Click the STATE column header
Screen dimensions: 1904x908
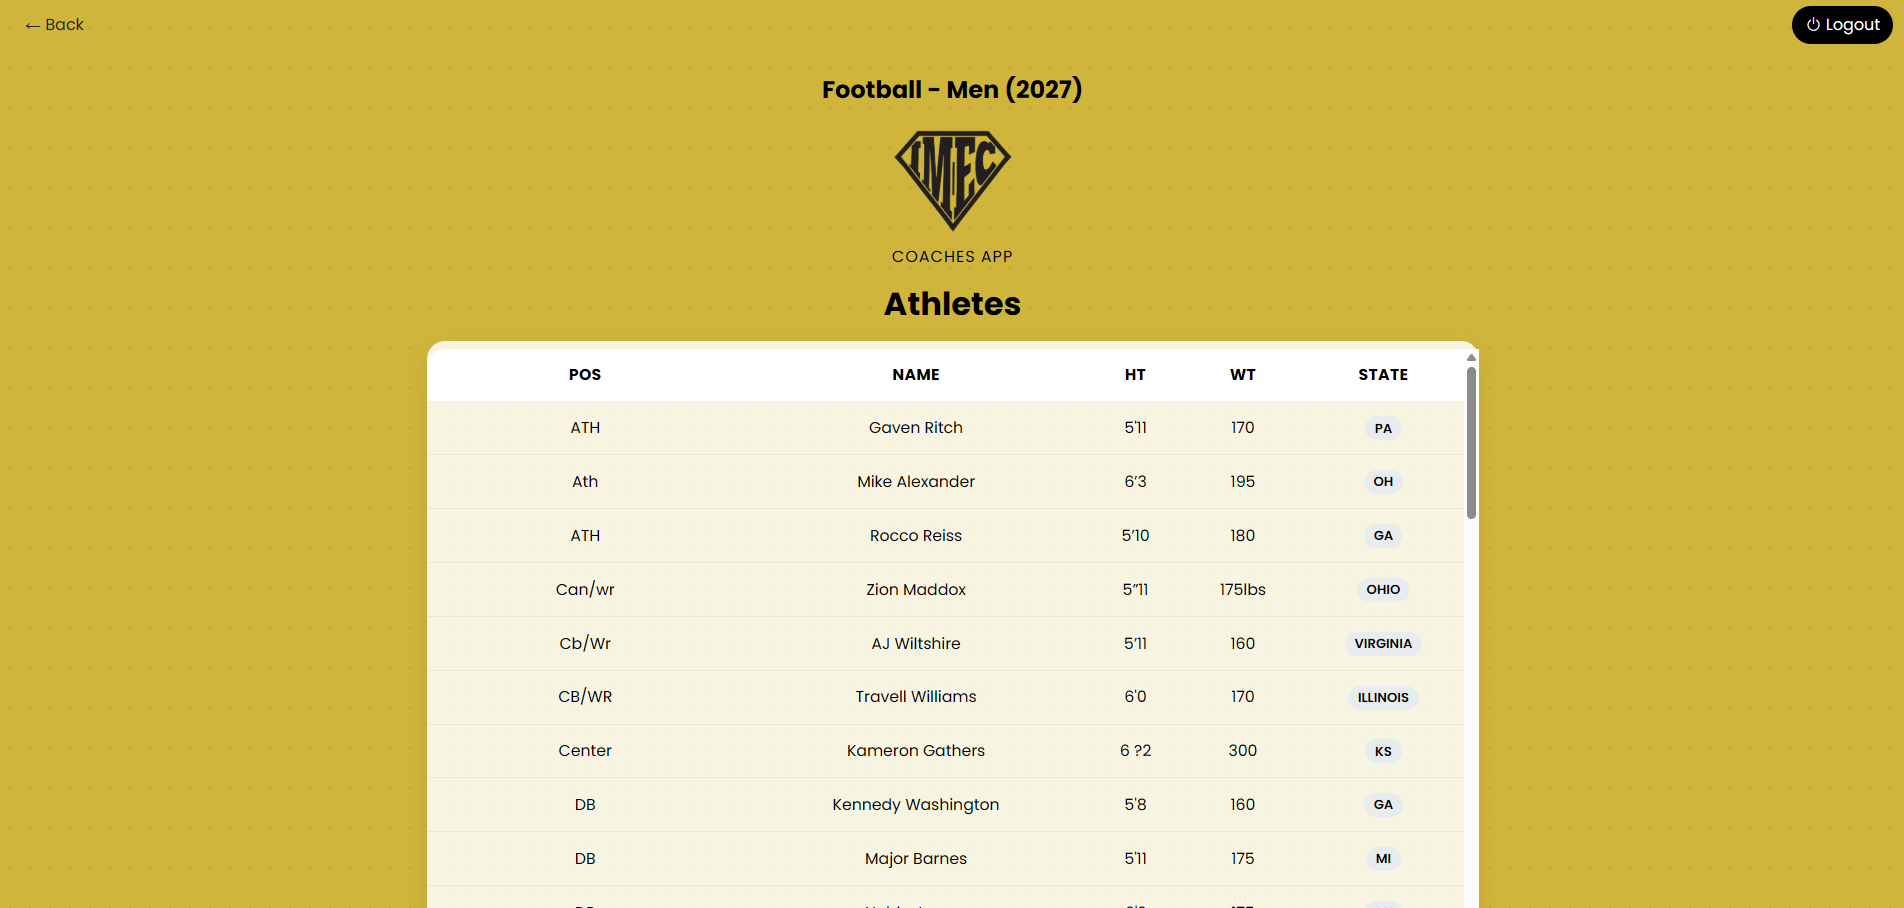[x=1382, y=374]
